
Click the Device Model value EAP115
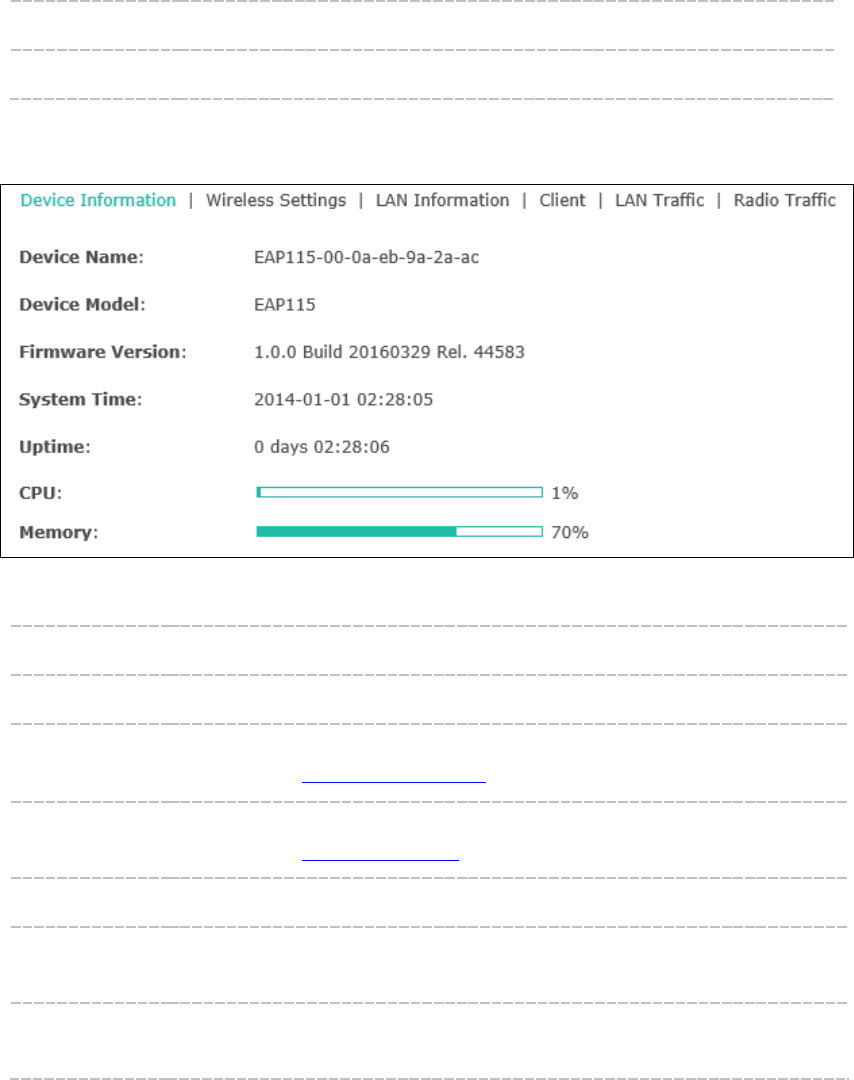[284, 304]
